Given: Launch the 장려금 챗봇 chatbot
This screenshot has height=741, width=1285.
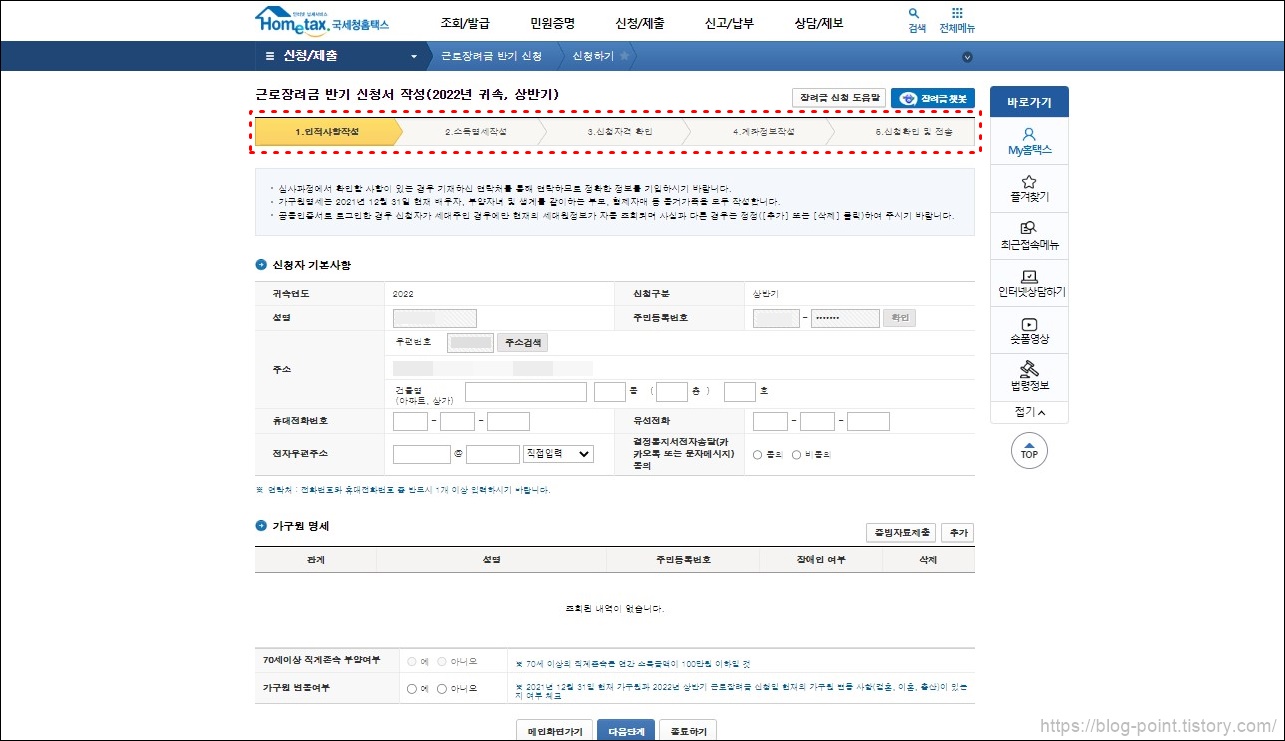Looking at the screenshot, I should 932,98.
